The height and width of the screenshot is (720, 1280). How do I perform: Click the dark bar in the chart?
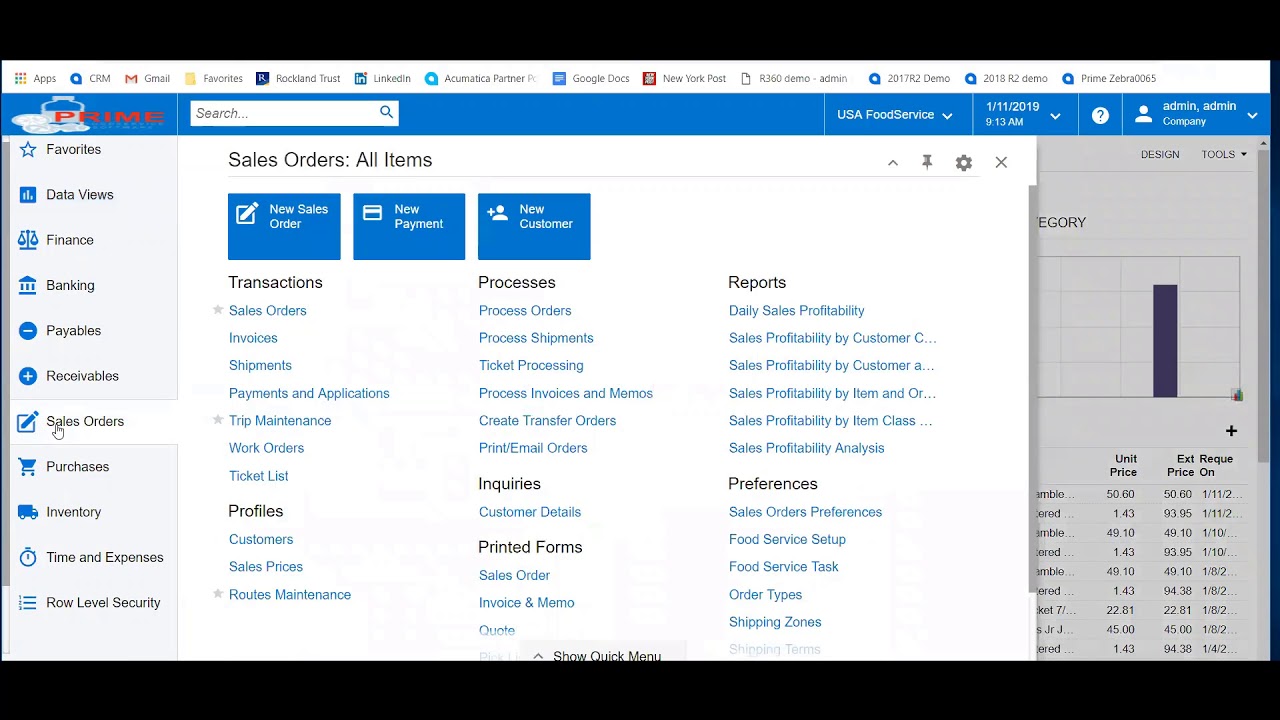click(x=1165, y=341)
